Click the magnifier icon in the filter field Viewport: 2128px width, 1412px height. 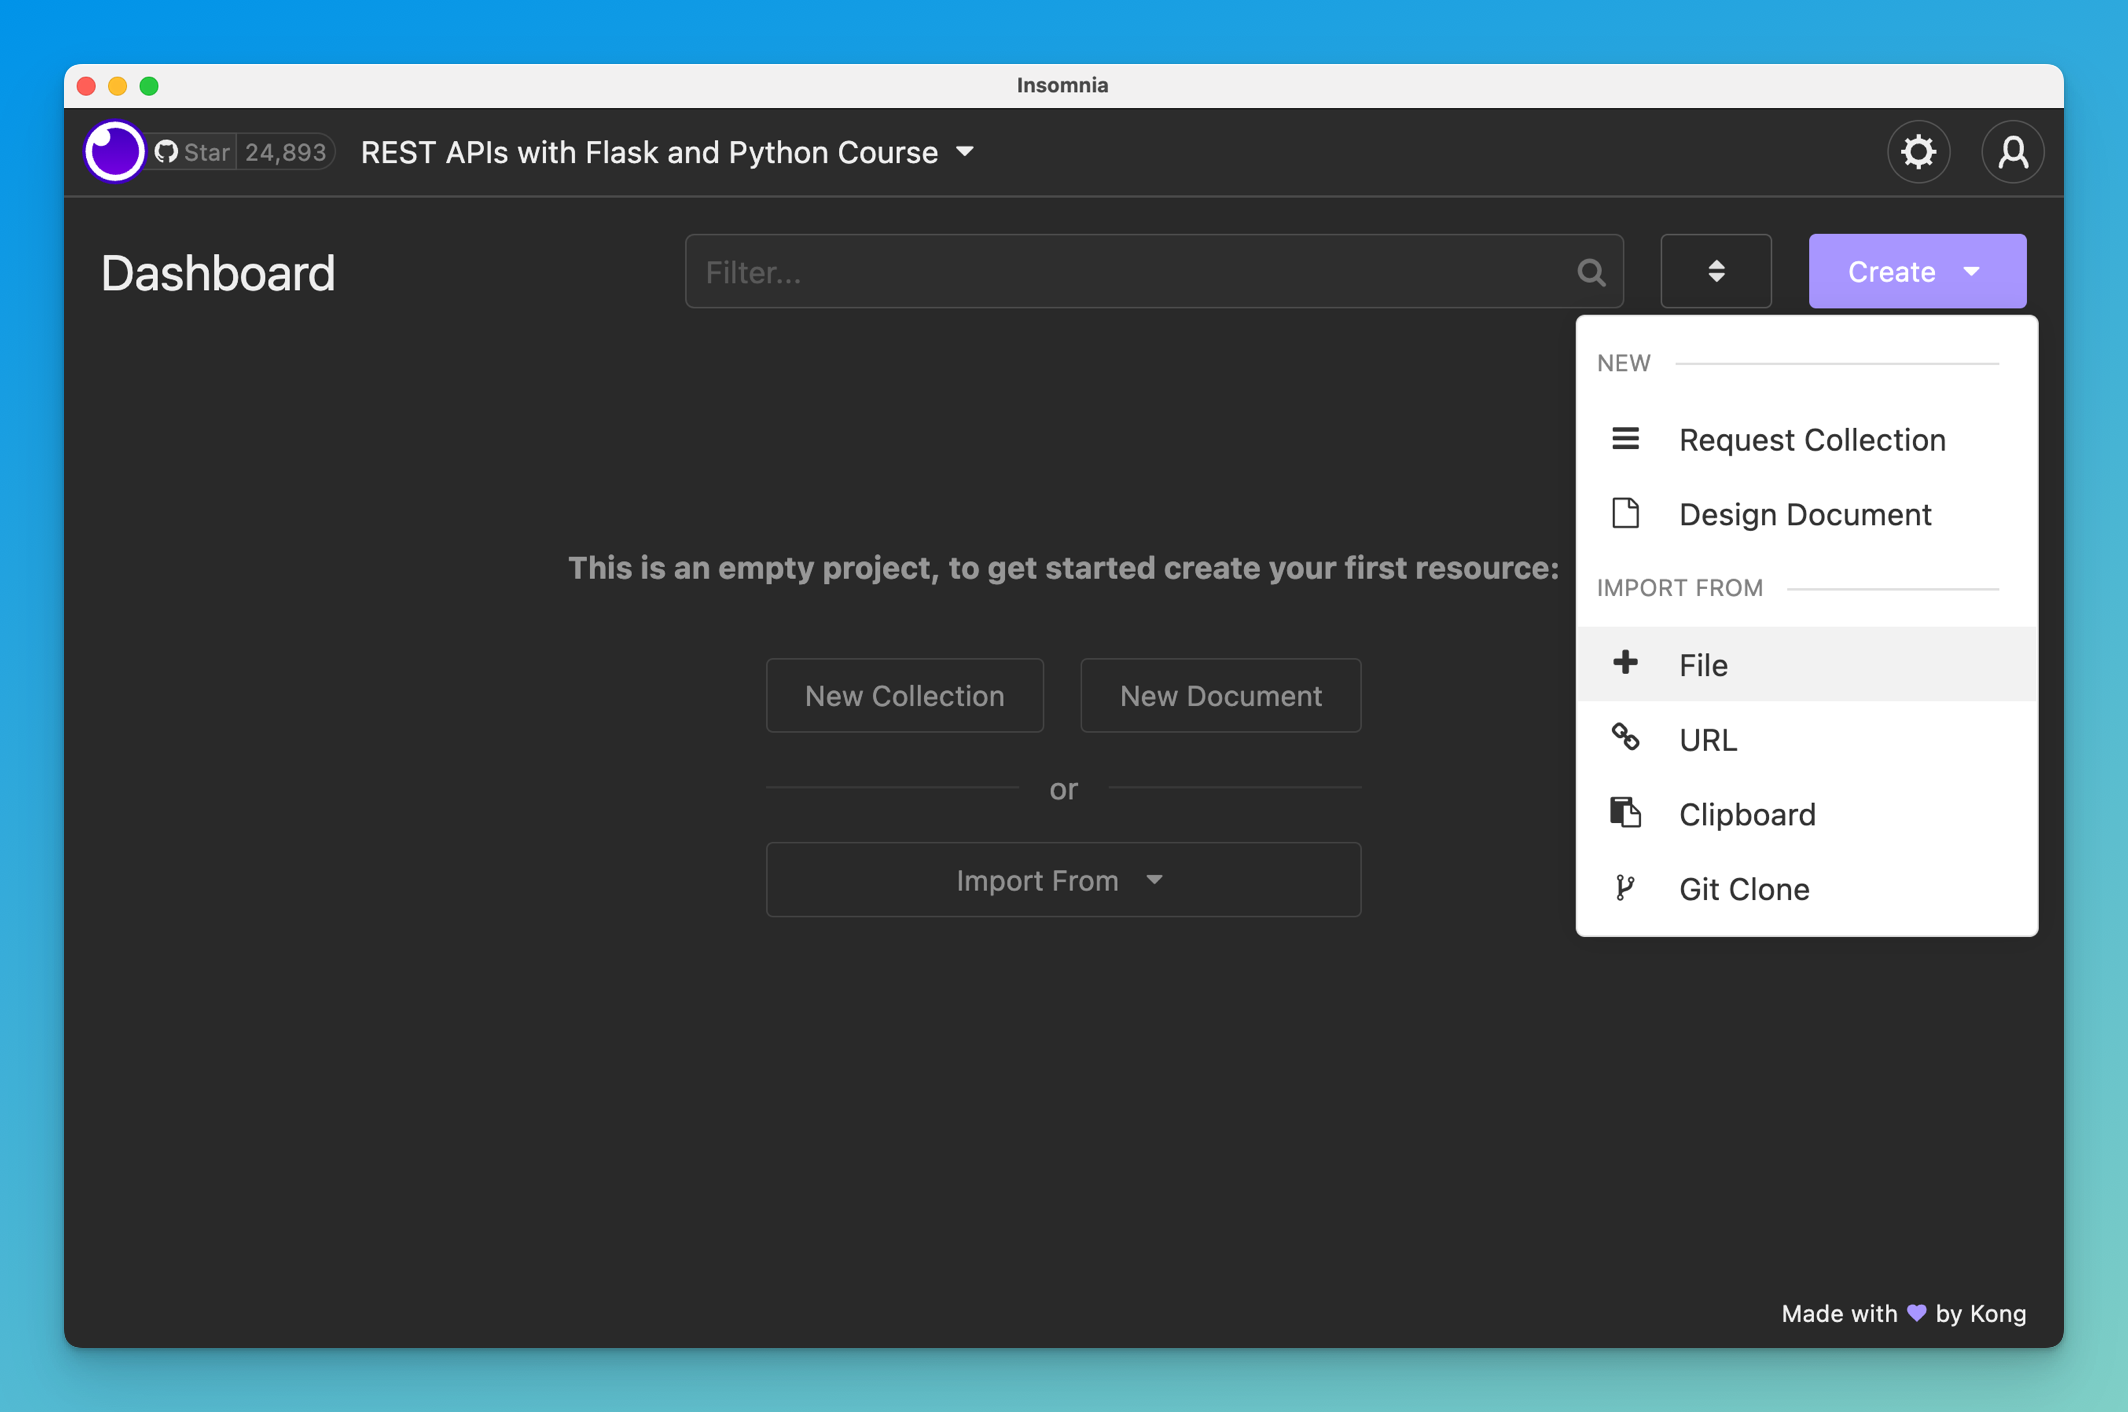click(1591, 272)
